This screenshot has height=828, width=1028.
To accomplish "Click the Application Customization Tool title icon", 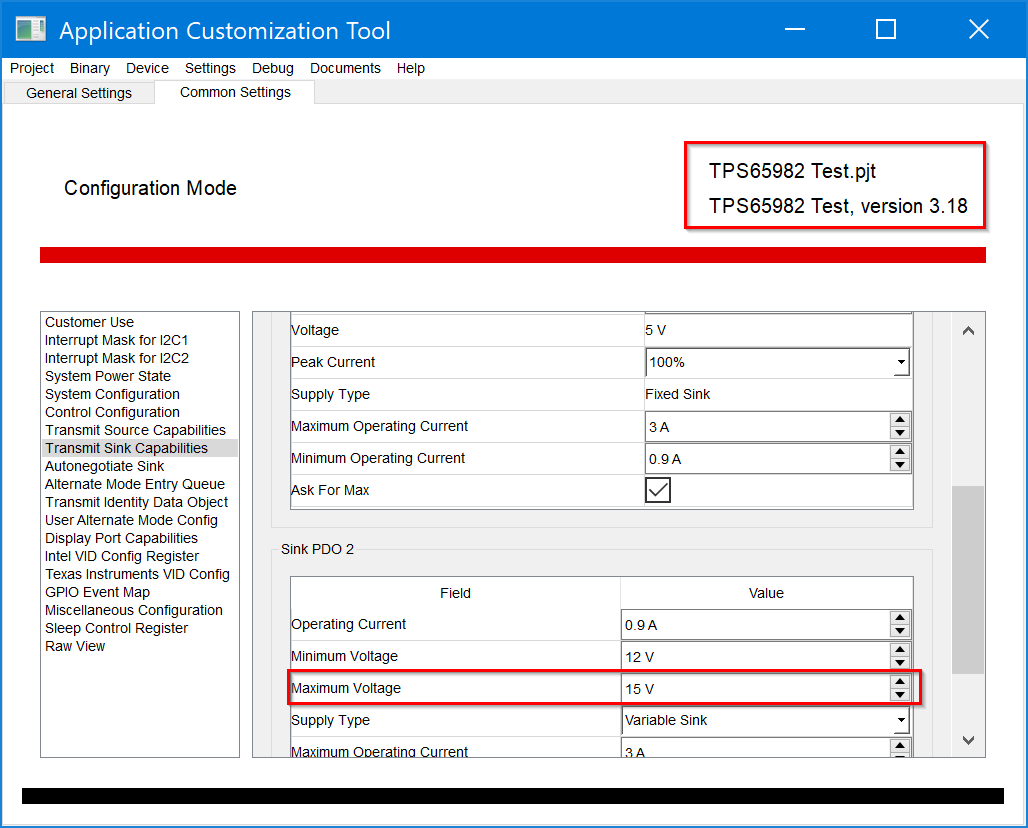I will click(x=31, y=30).
